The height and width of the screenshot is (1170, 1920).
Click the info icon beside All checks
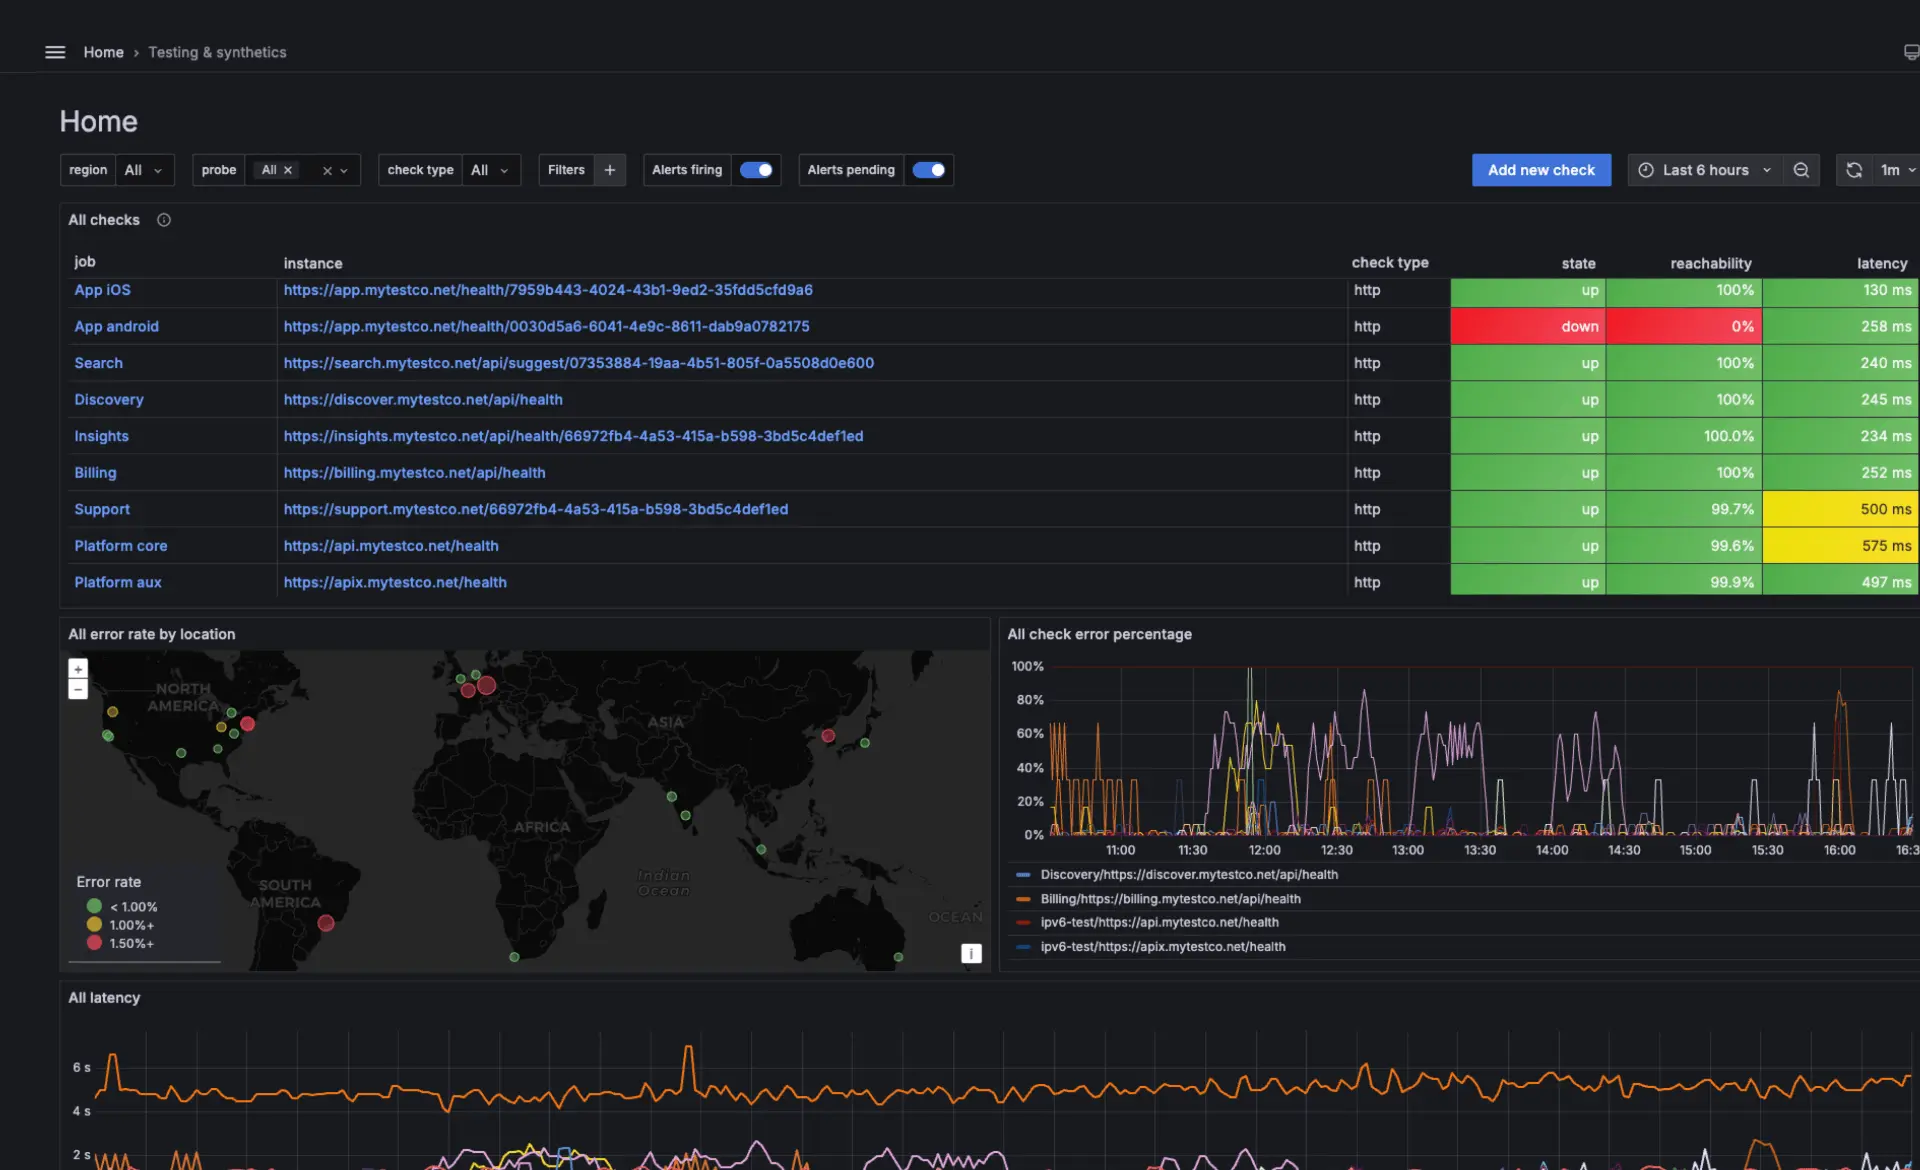(164, 220)
